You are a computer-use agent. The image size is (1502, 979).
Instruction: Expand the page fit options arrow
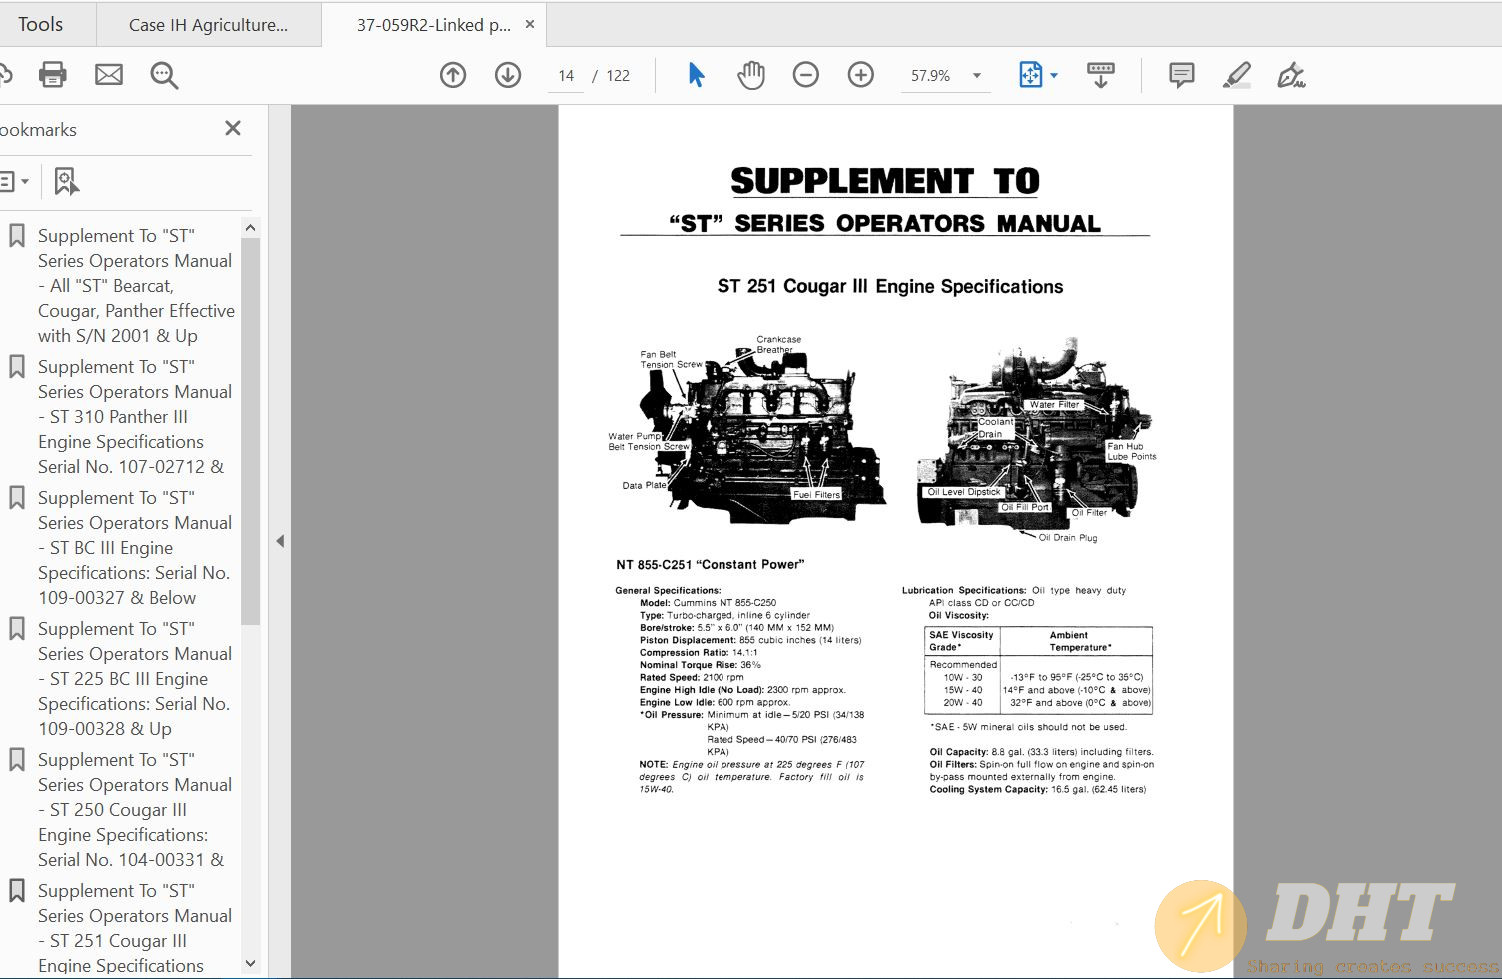coord(1054,75)
